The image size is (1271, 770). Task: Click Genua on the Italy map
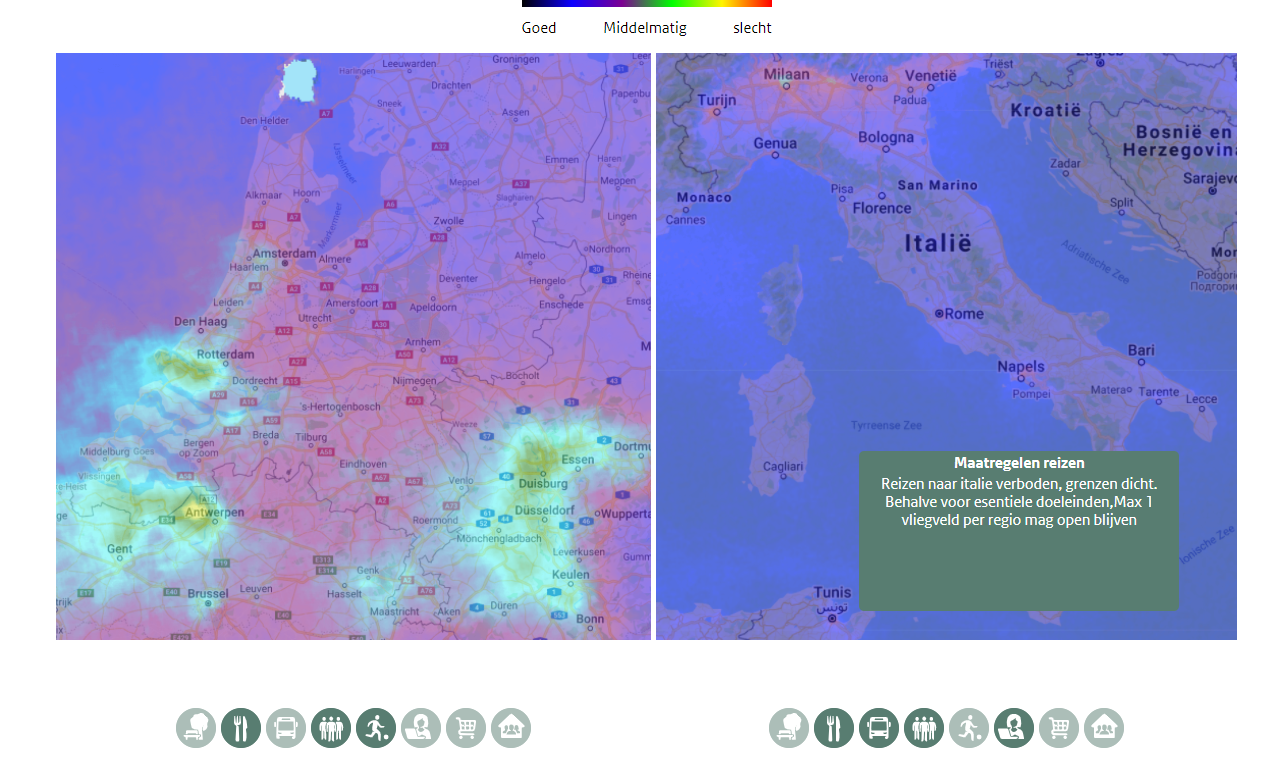(775, 143)
